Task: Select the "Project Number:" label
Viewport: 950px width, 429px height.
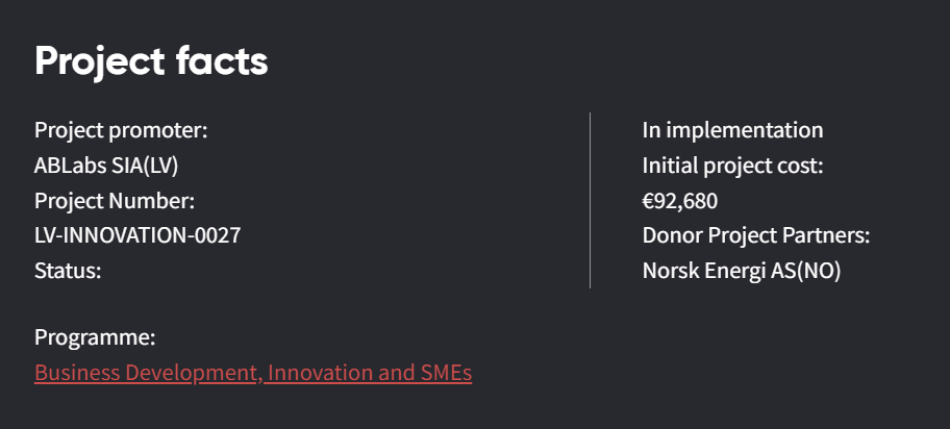Action: 114,200
